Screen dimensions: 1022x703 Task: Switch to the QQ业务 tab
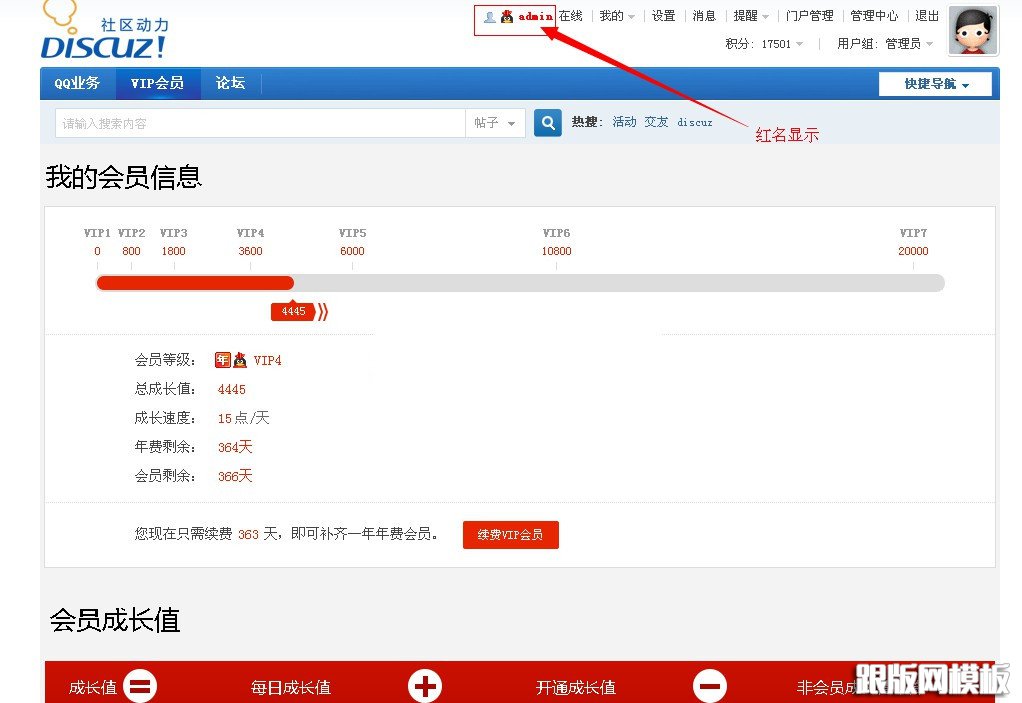point(78,83)
